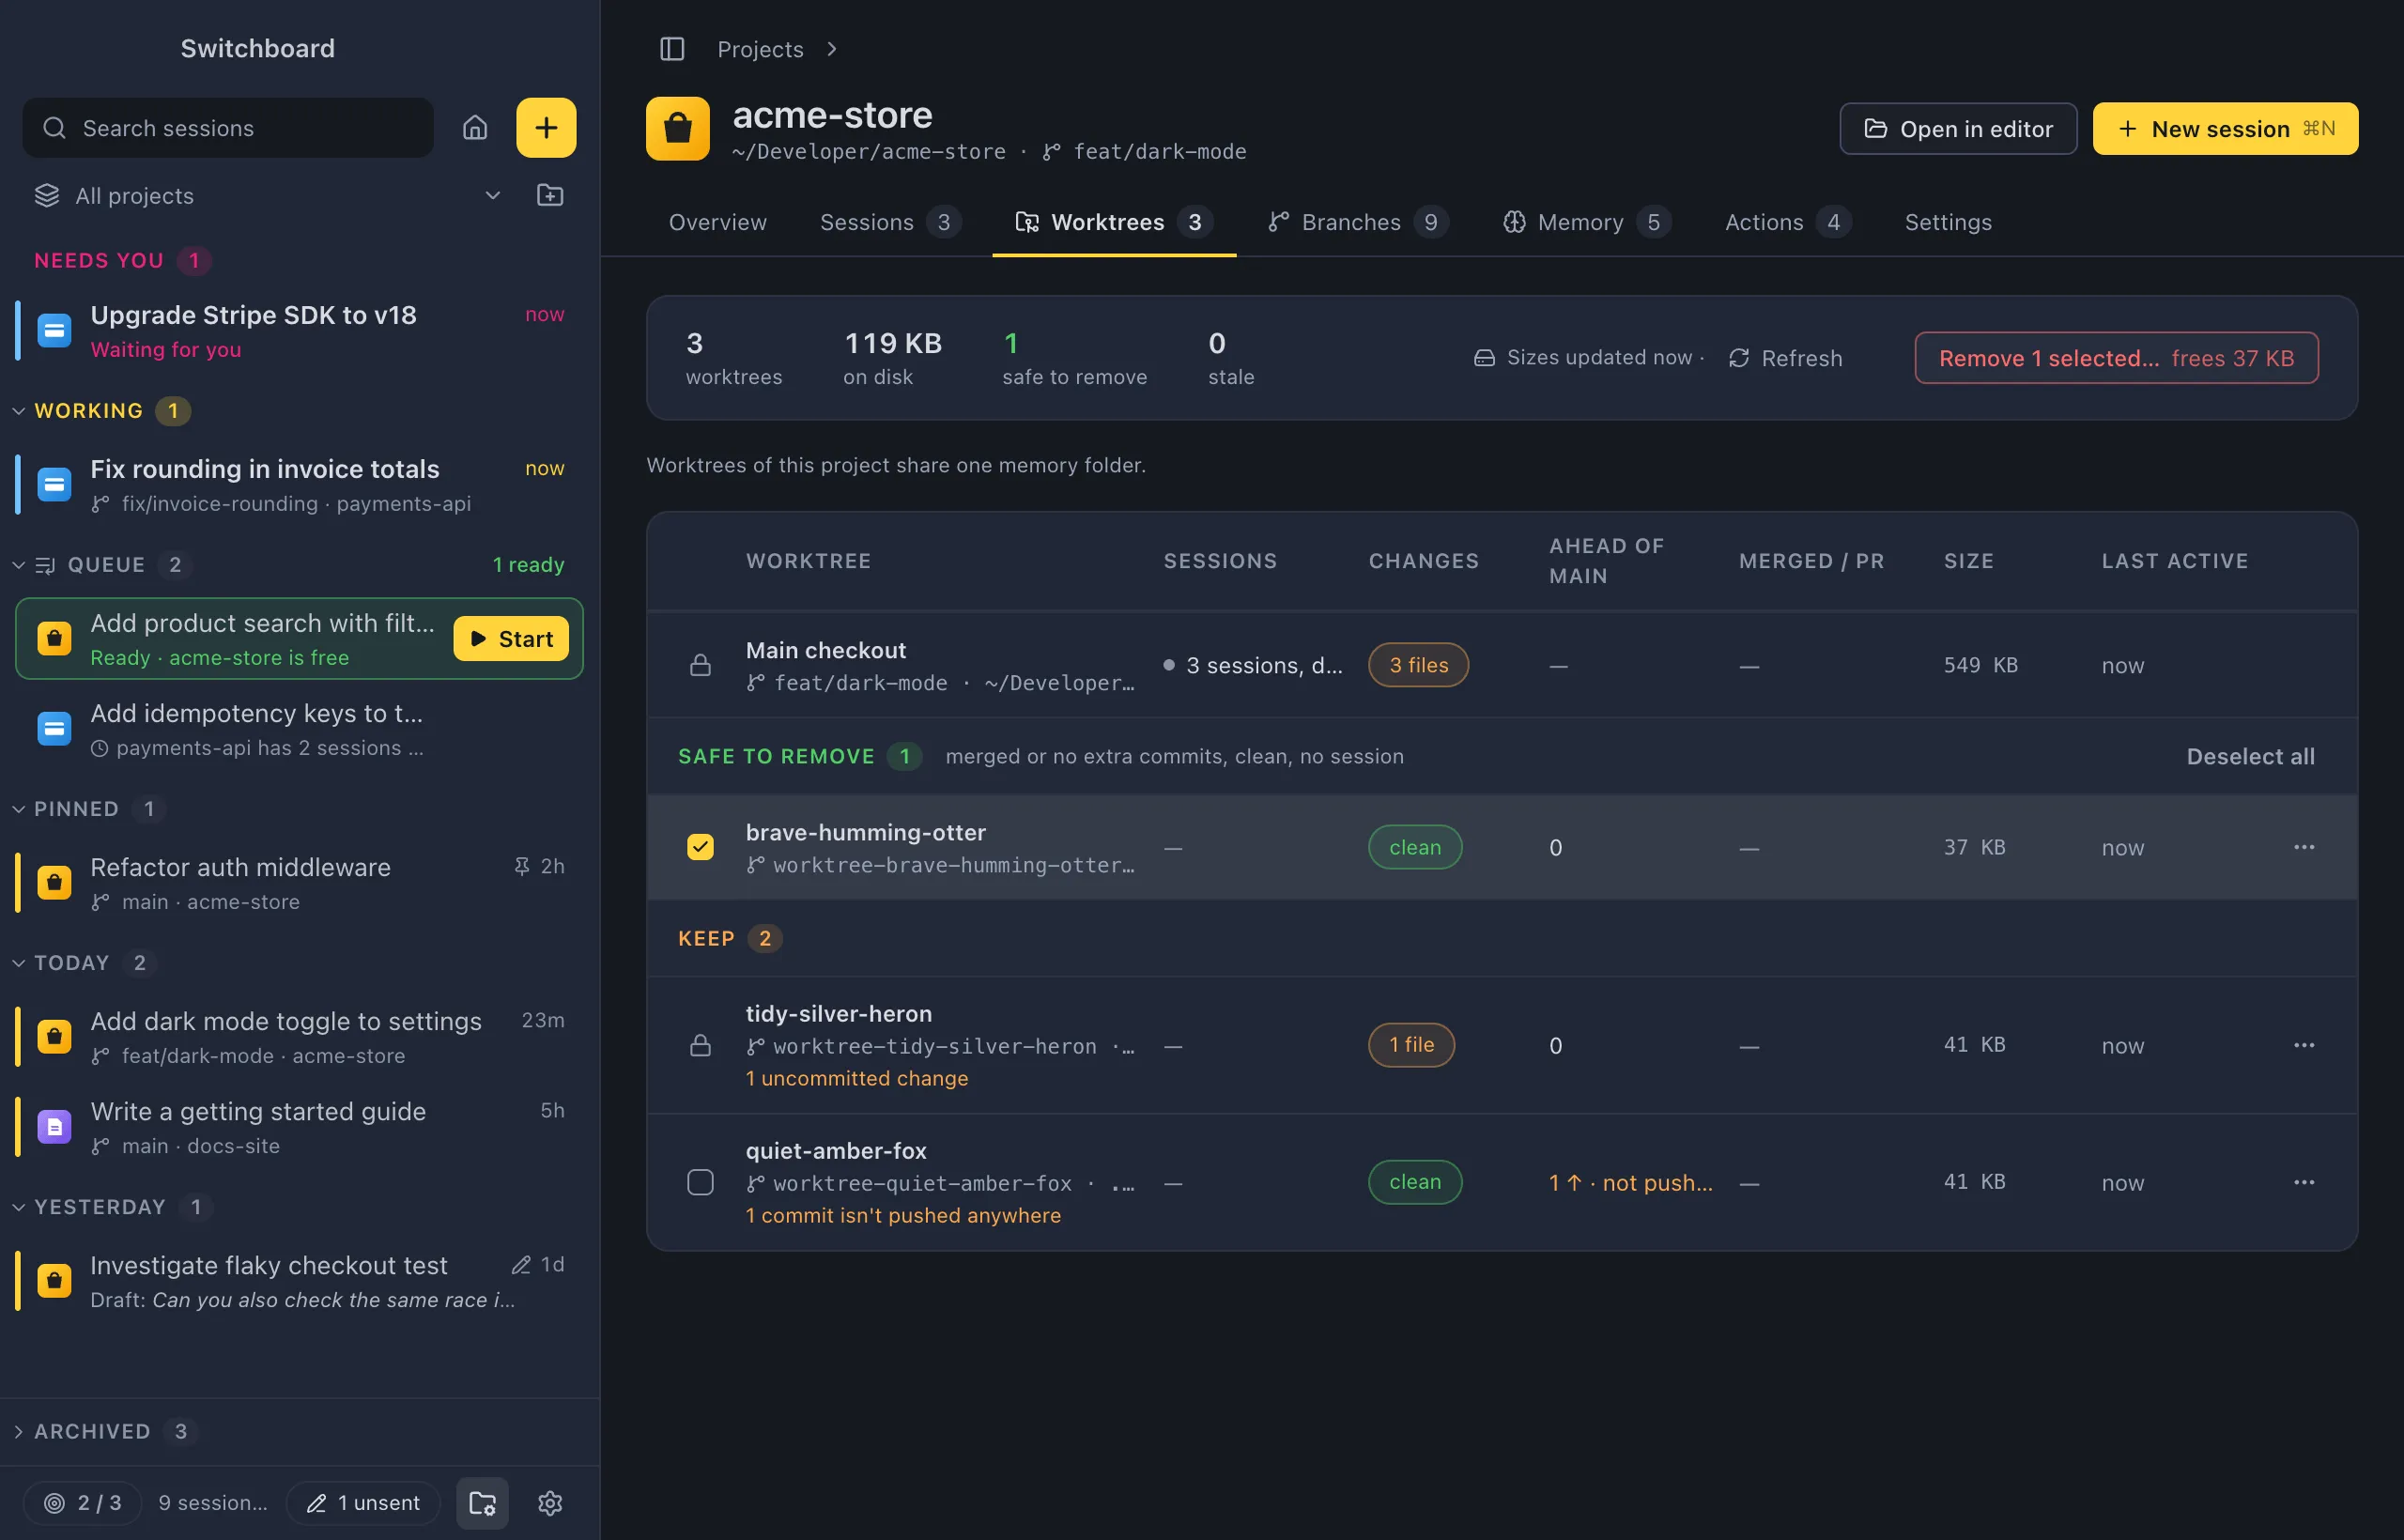Open the Settings tab
This screenshot has width=2404, height=1540.
[x=1948, y=222]
